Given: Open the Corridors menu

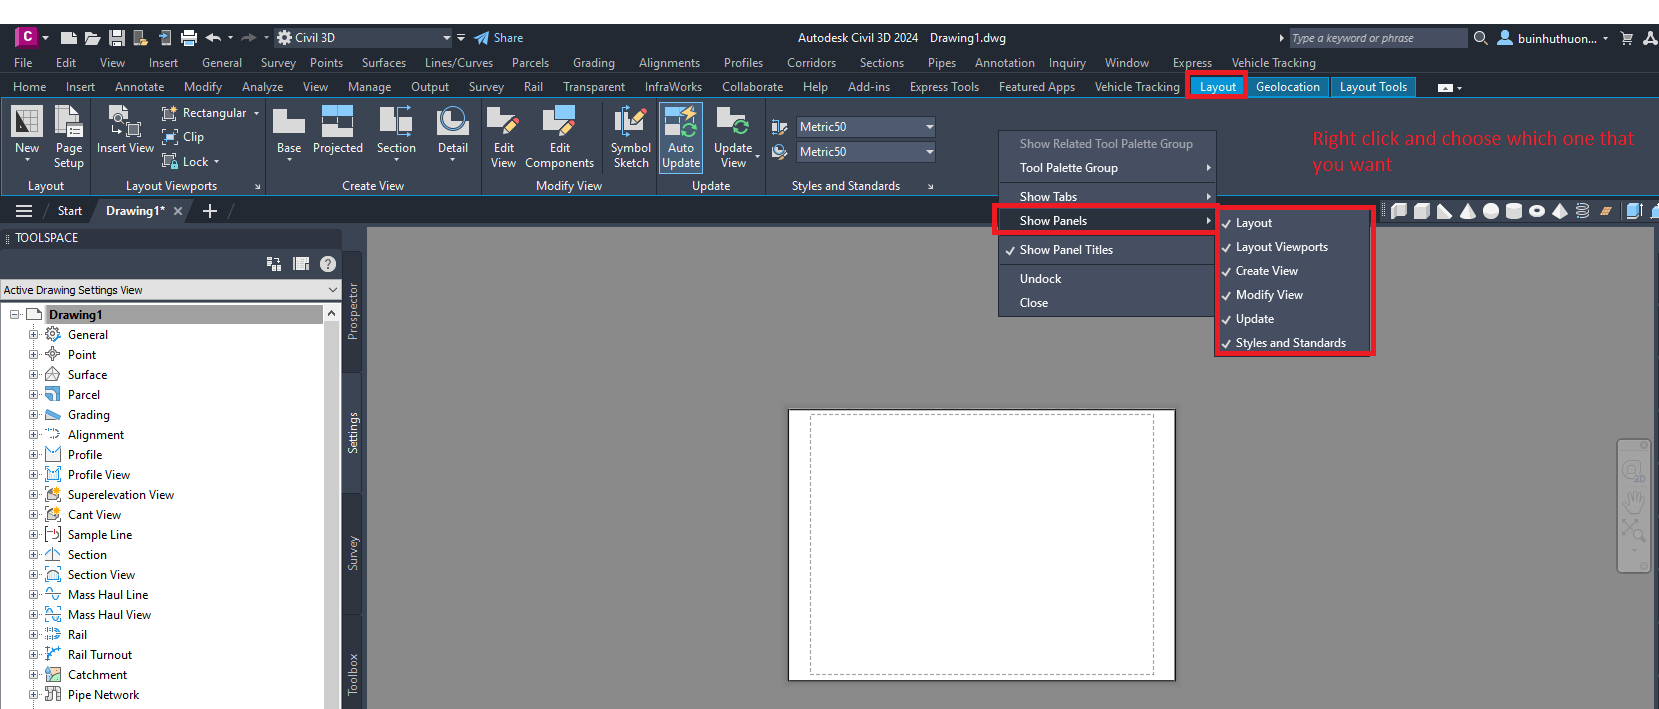Looking at the screenshot, I should [811, 63].
